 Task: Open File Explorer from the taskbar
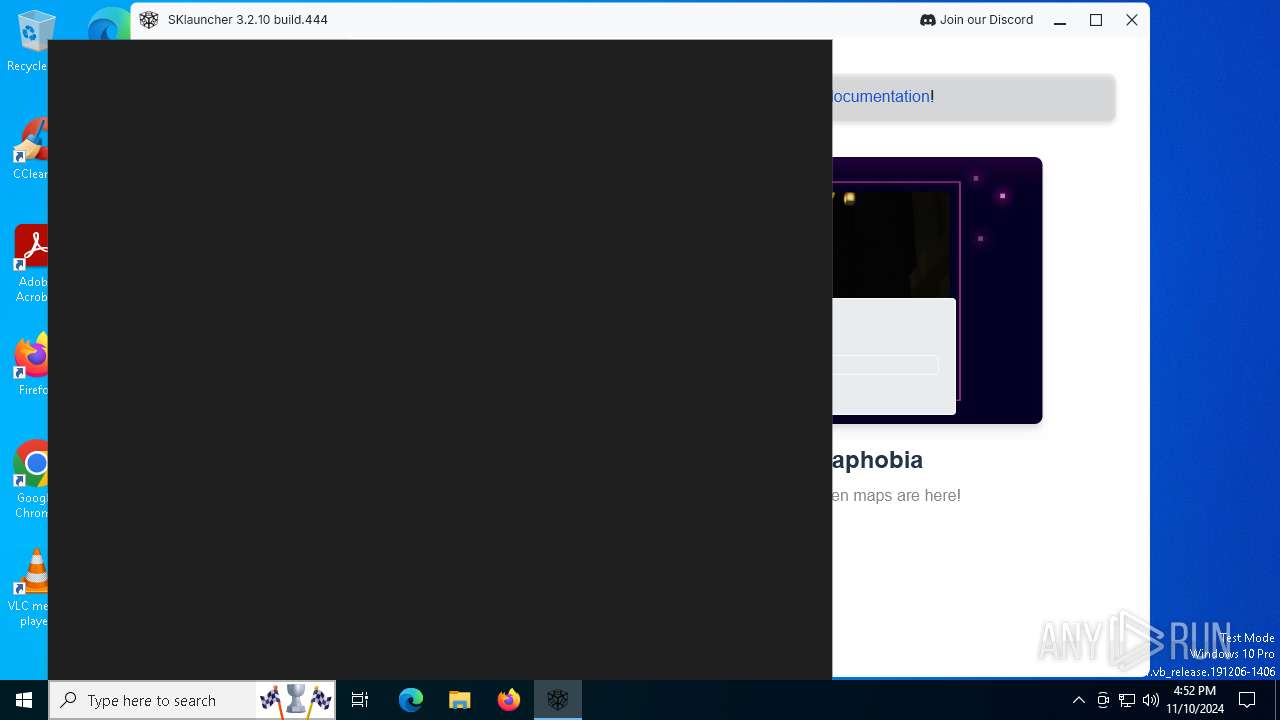460,700
